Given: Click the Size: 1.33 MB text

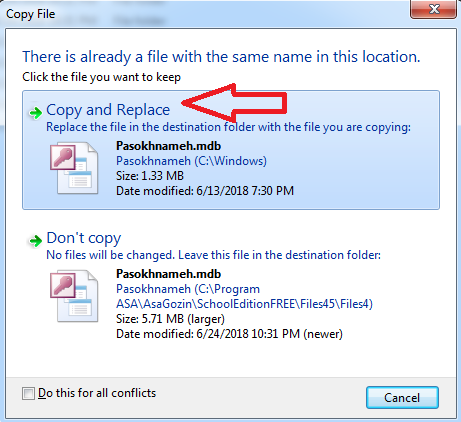Looking at the screenshot, I should tap(150, 176).
